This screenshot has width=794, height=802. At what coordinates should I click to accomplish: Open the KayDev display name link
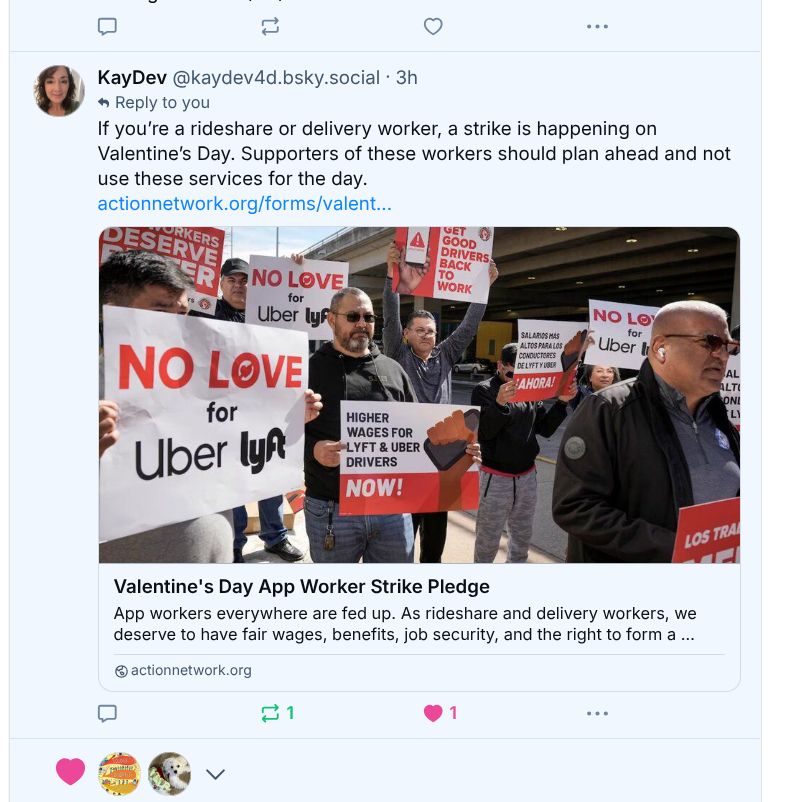click(x=132, y=78)
